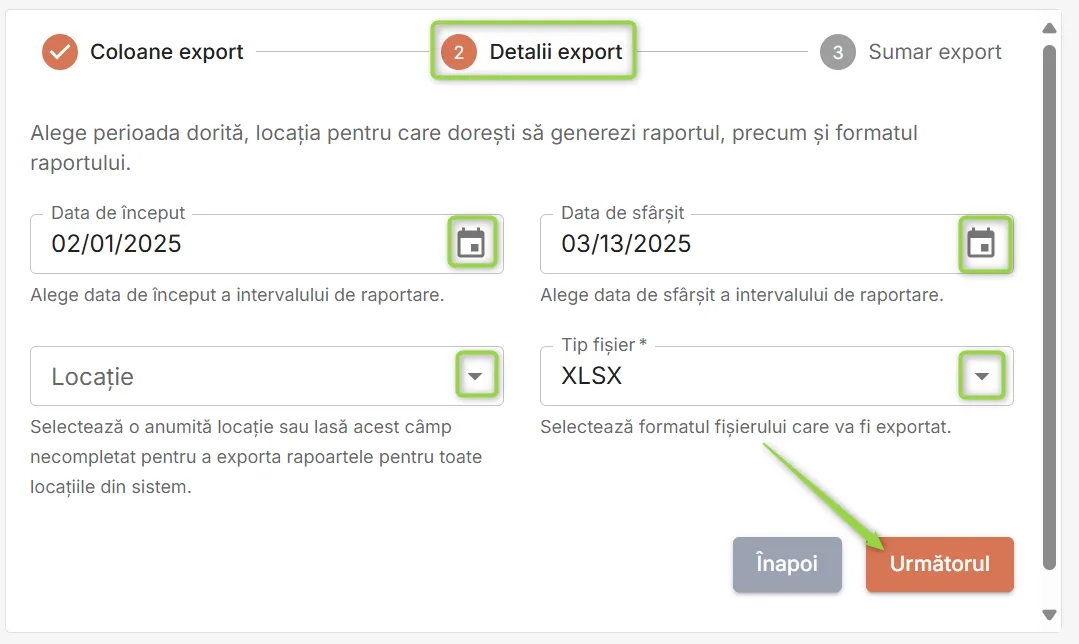Click the vertical scrollbar thumb
The height and width of the screenshot is (644, 1079).
click(x=1049, y=308)
